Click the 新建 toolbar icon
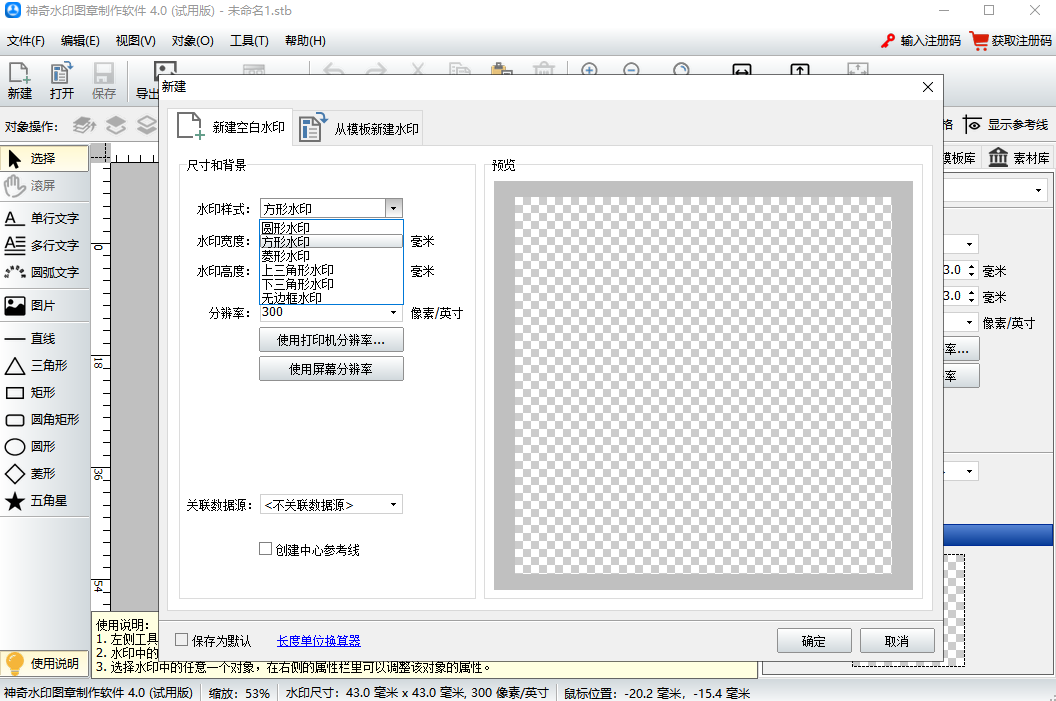This screenshot has width=1056, height=701. click(x=20, y=81)
